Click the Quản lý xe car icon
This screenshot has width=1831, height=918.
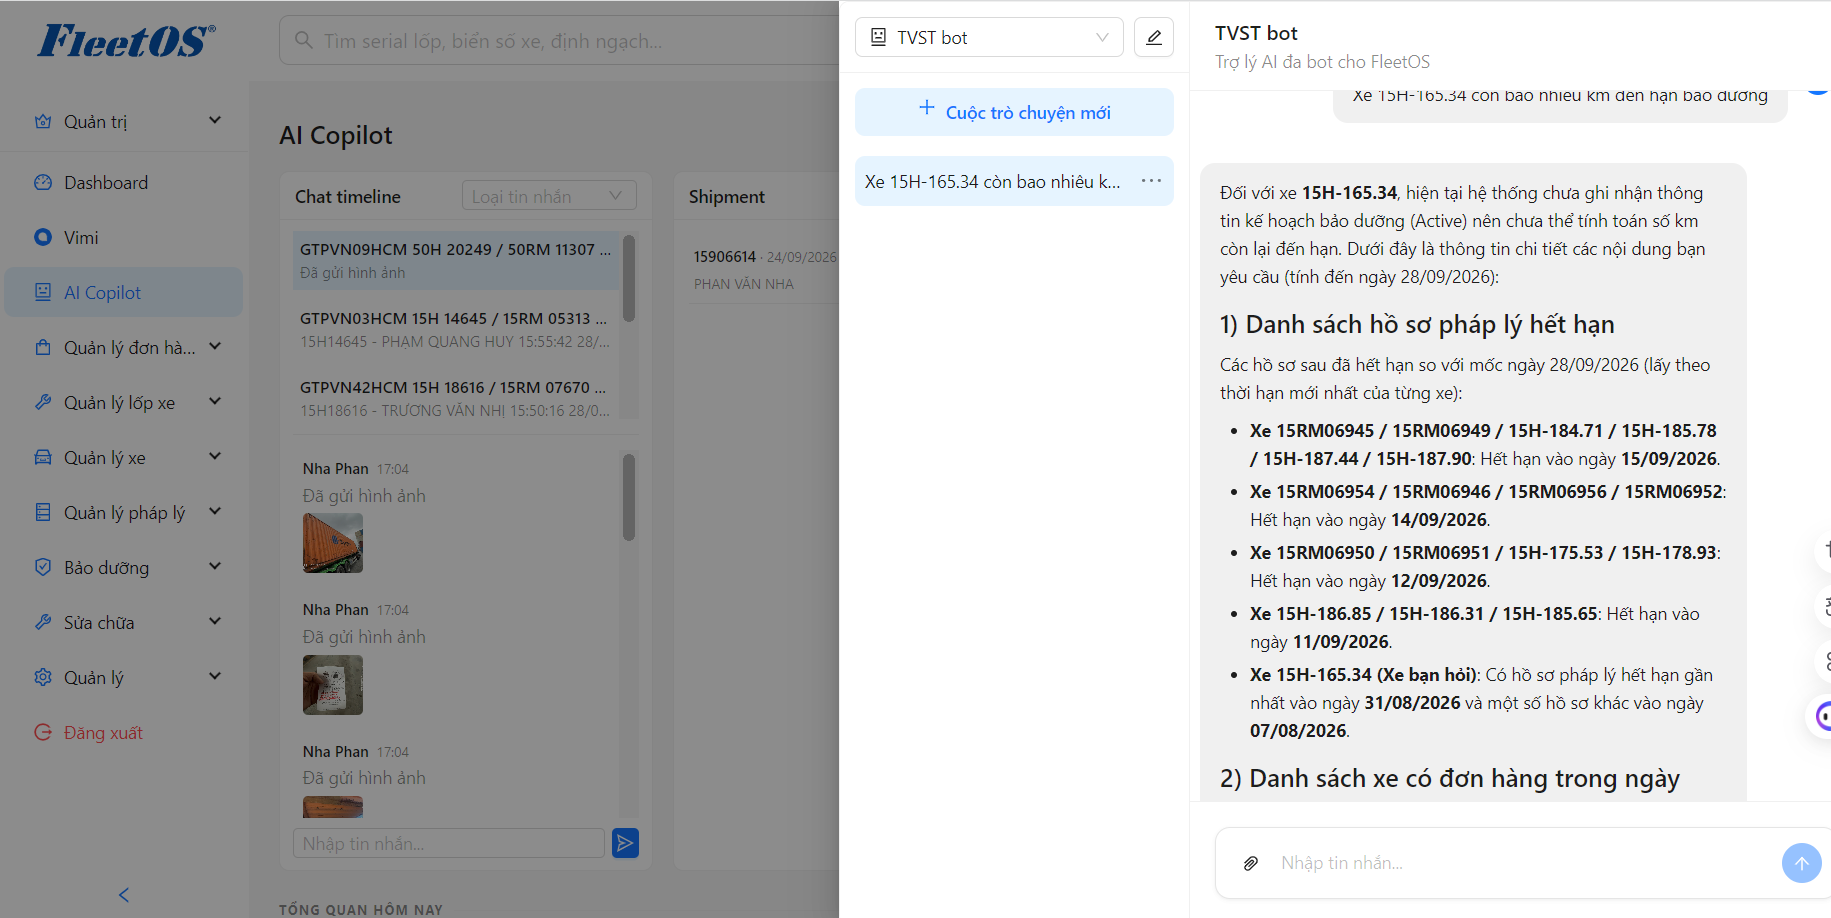click(x=43, y=457)
